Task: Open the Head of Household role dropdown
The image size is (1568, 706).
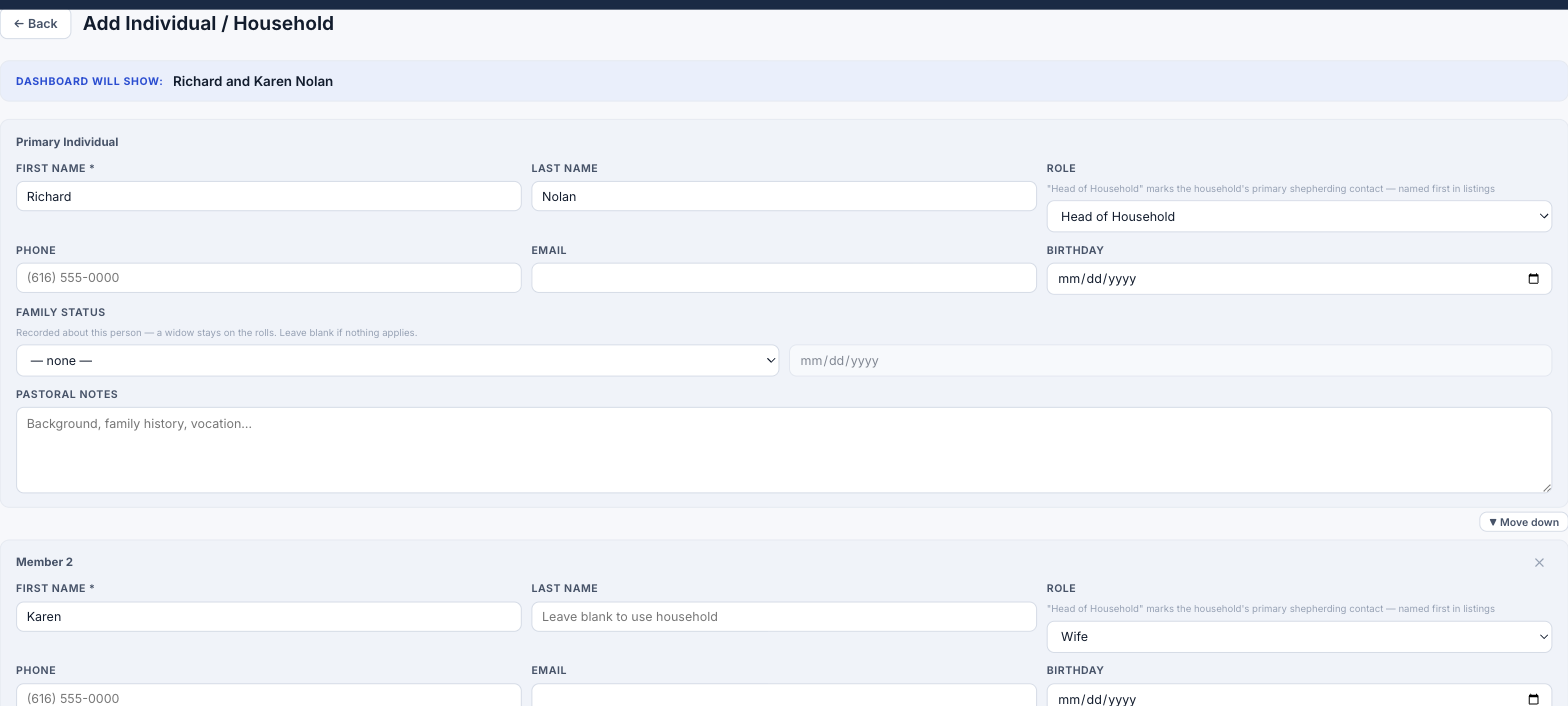Action: click(1299, 216)
